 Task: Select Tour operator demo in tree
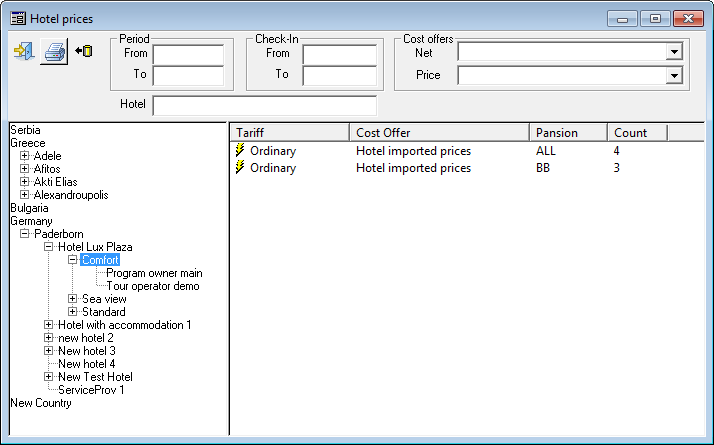point(152,286)
